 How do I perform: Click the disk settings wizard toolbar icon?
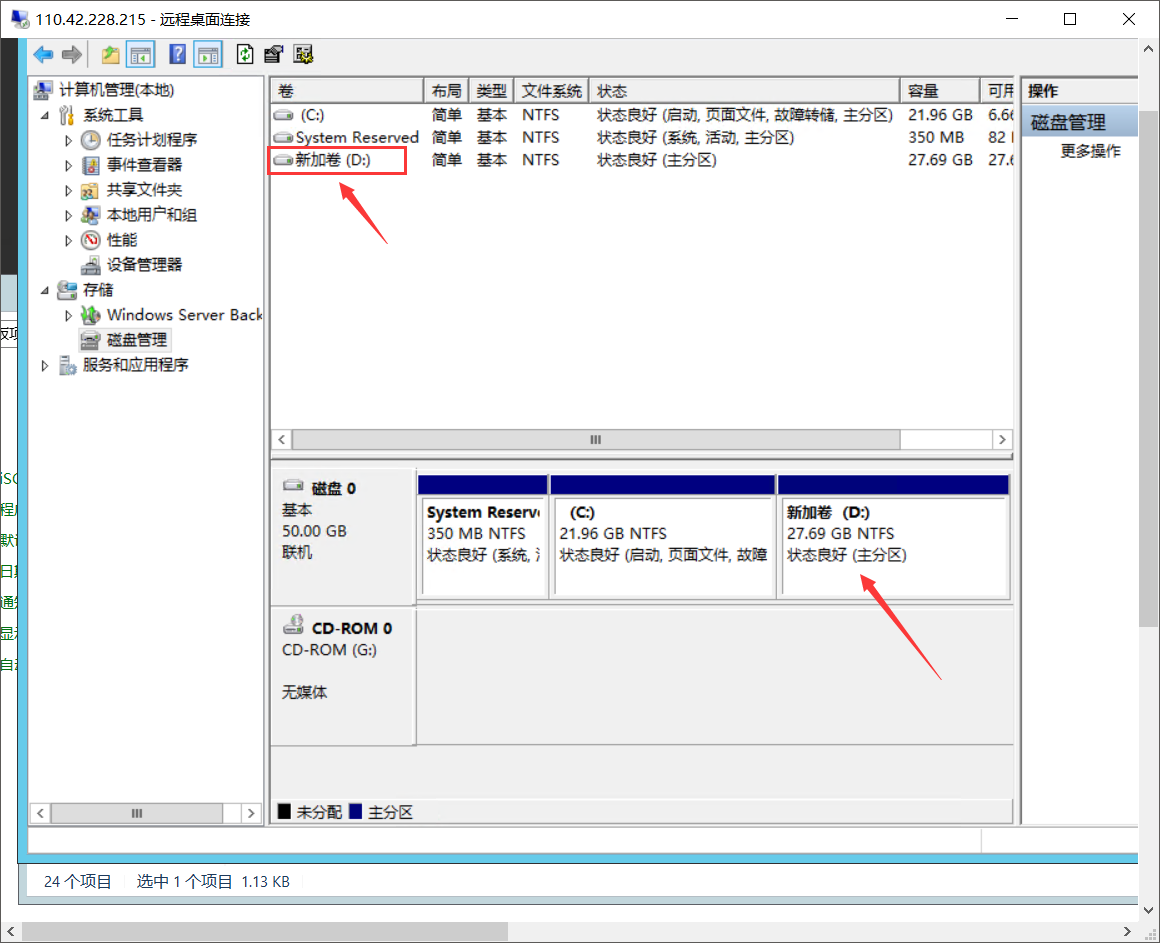(304, 54)
